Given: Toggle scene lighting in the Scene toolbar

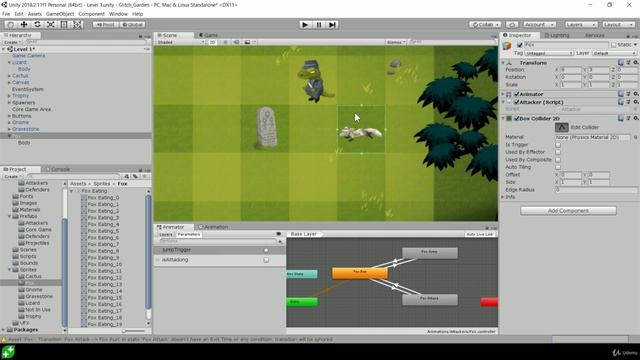Looking at the screenshot, I should [x=225, y=42].
